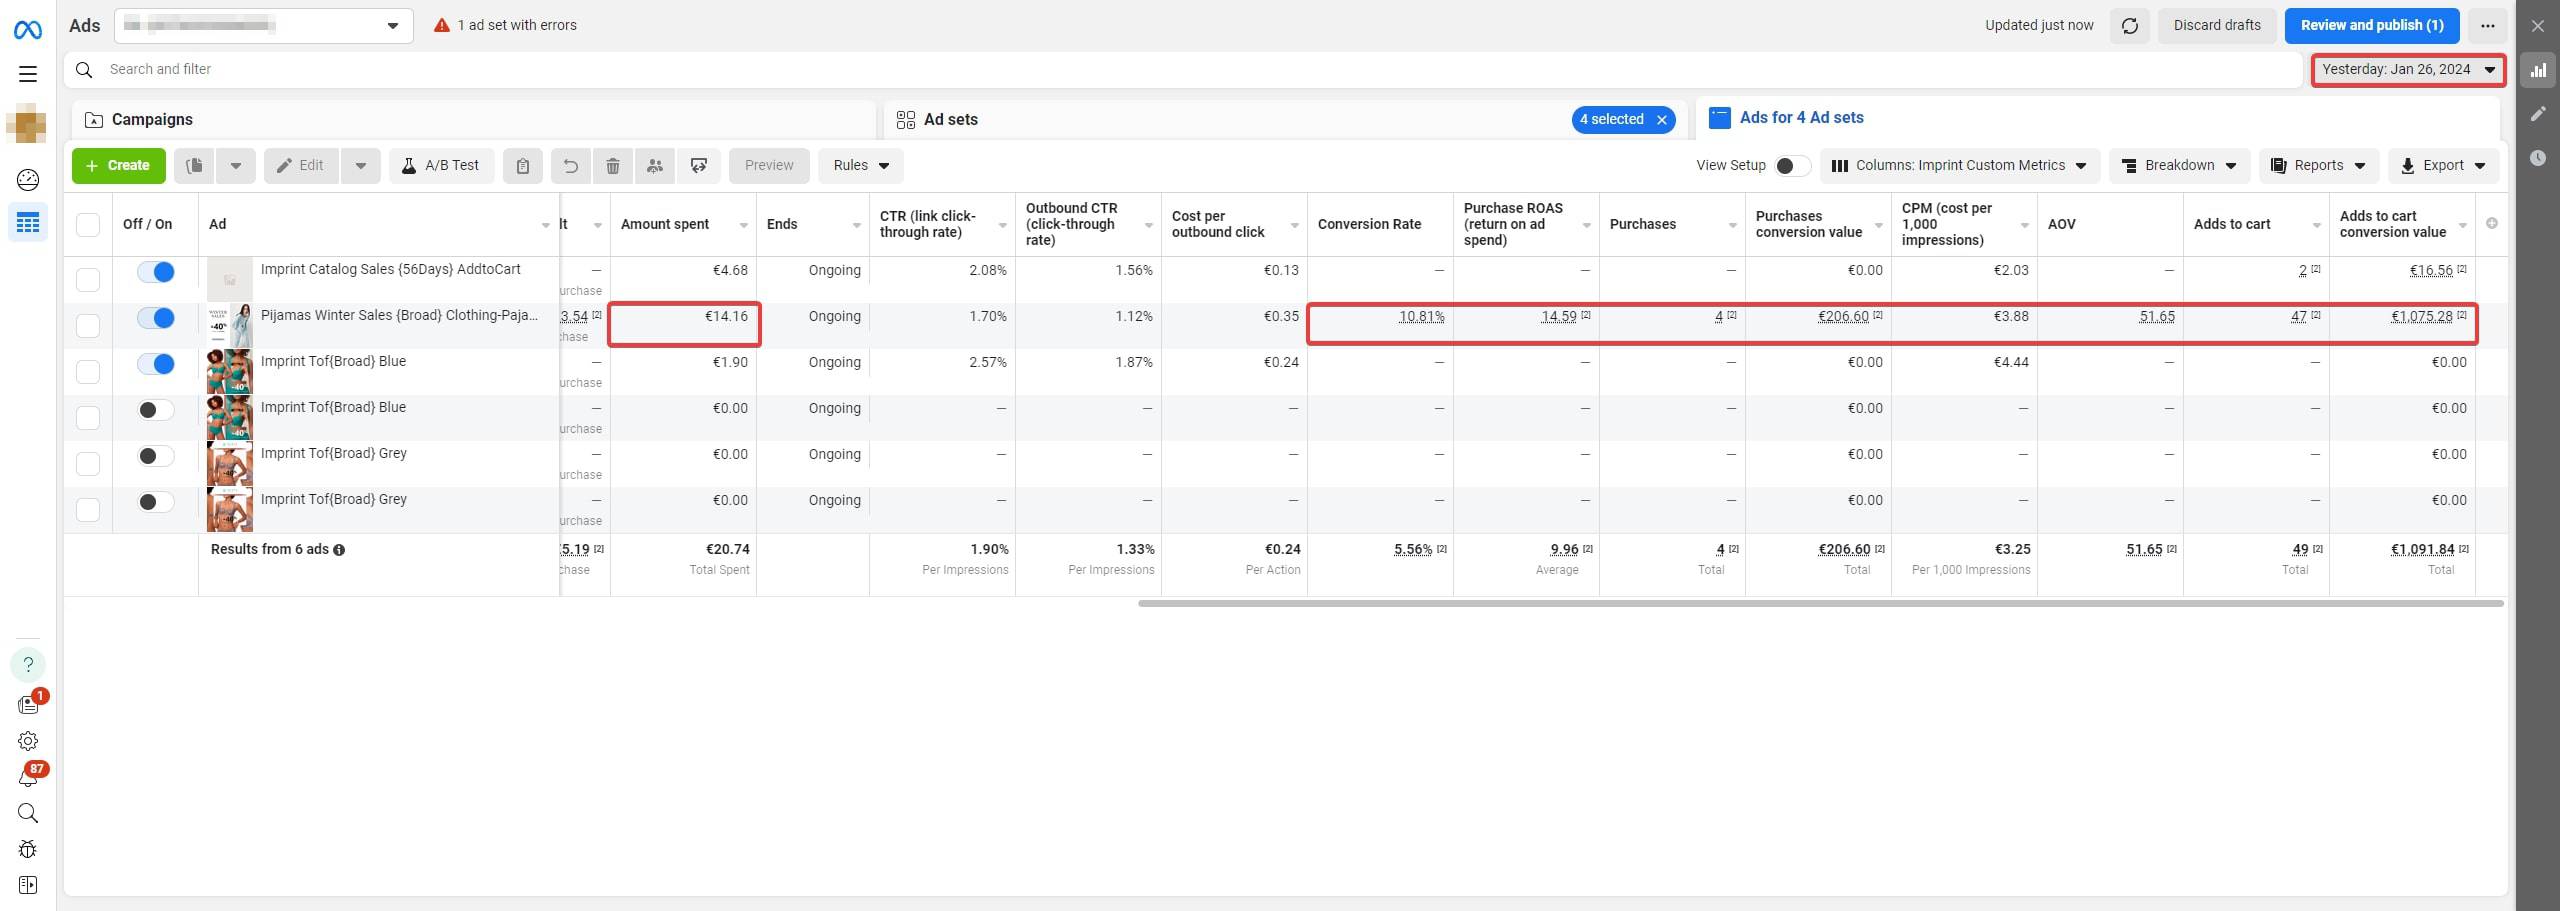Viewport: 2560px width, 911px height.
Task: Click the duplicate ads icon
Action: (x=195, y=166)
